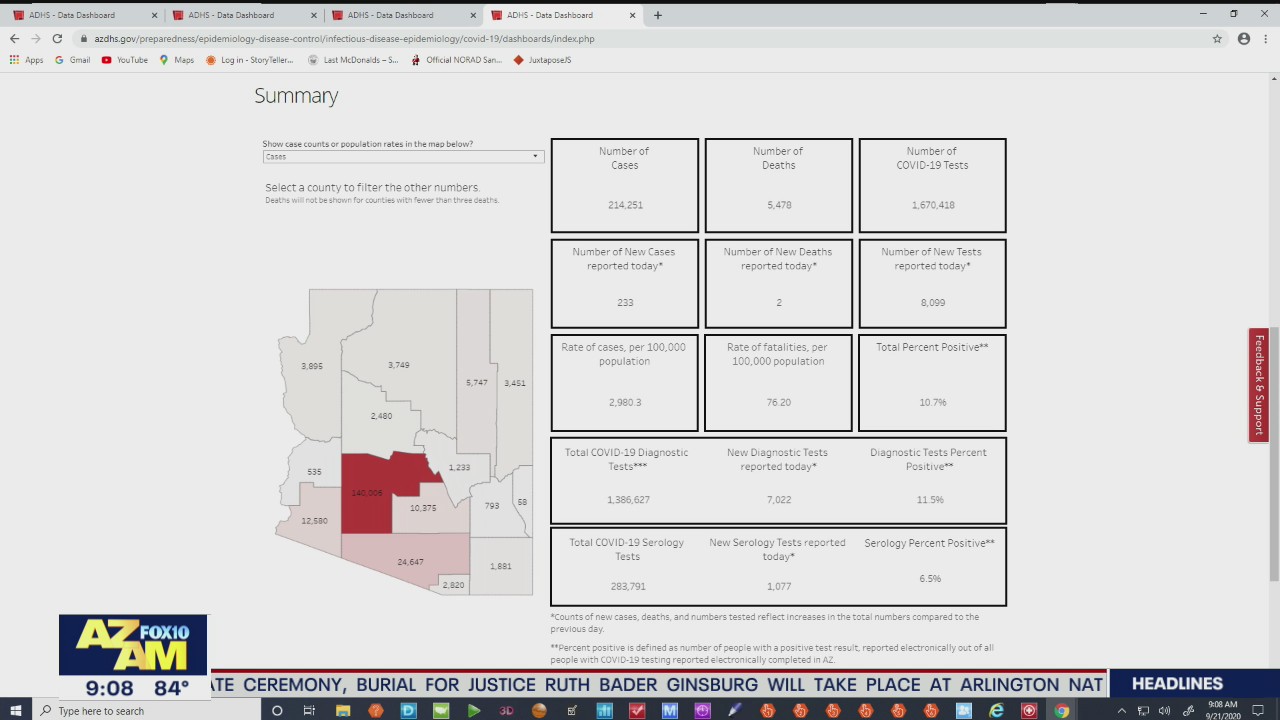Click the Diagnostic Tests Percent Positive value
This screenshot has width=1280, height=720.
point(930,499)
